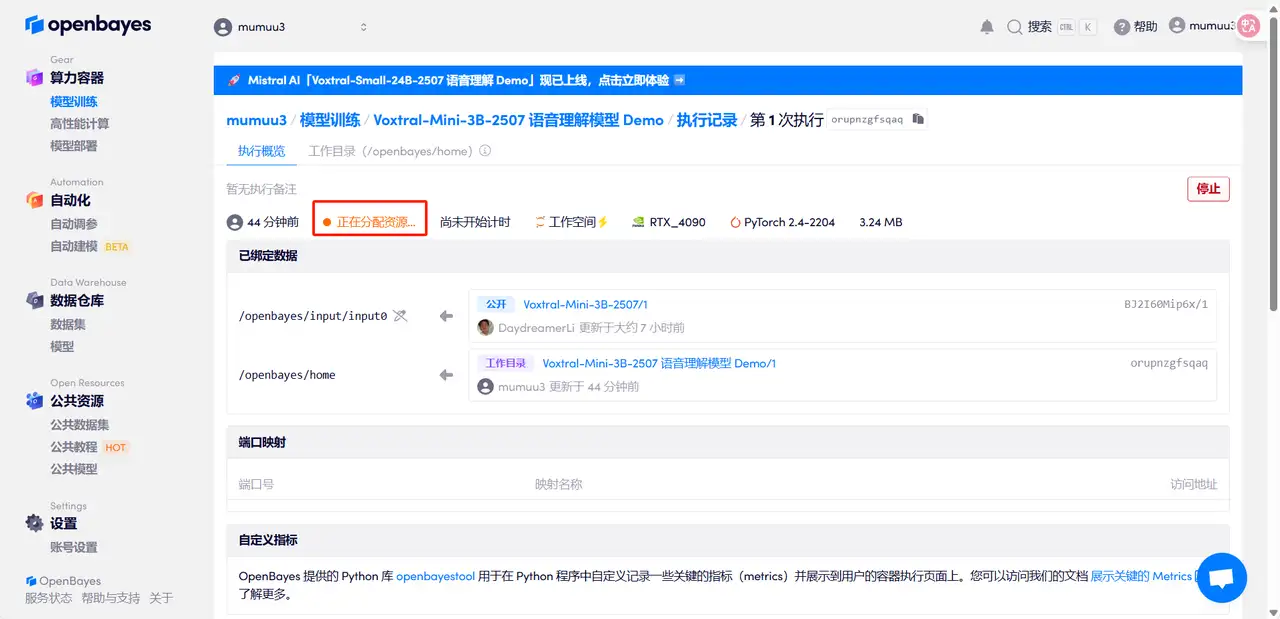Click the PyTorch 2.4-2204 icon
The width and height of the screenshot is (1280, 619).
pos(735,222)
